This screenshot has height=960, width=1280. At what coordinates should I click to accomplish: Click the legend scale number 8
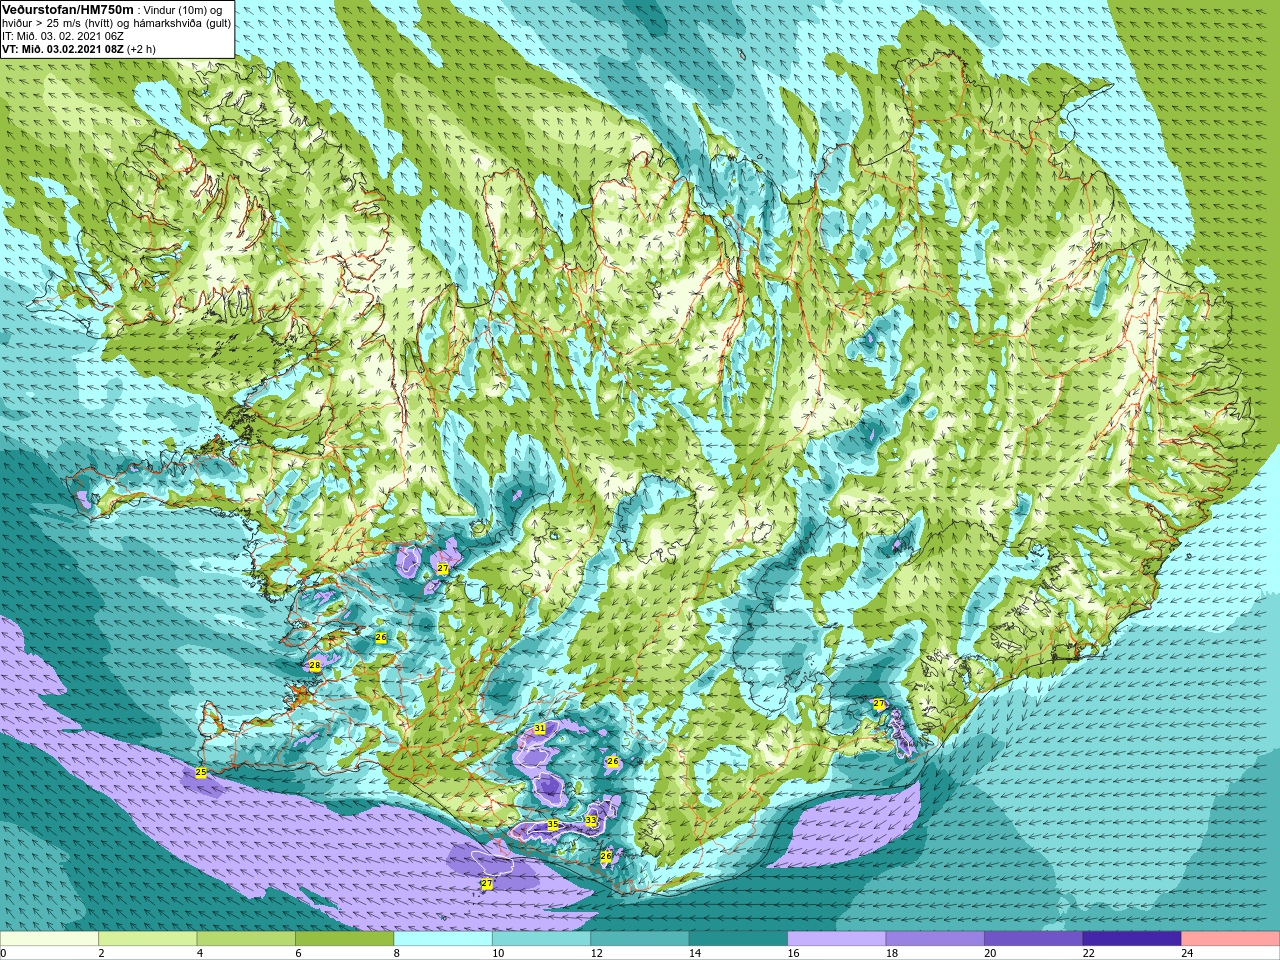tap(397, 953)
